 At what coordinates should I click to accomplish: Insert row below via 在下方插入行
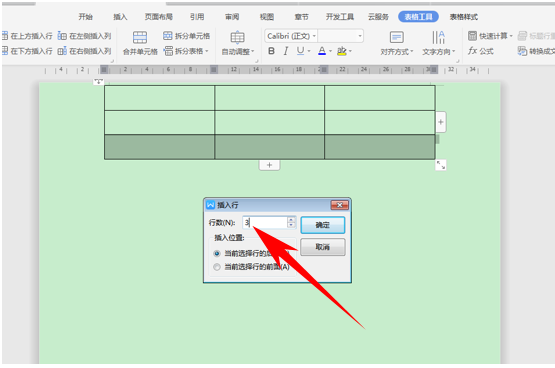click(x=27, y=51)
